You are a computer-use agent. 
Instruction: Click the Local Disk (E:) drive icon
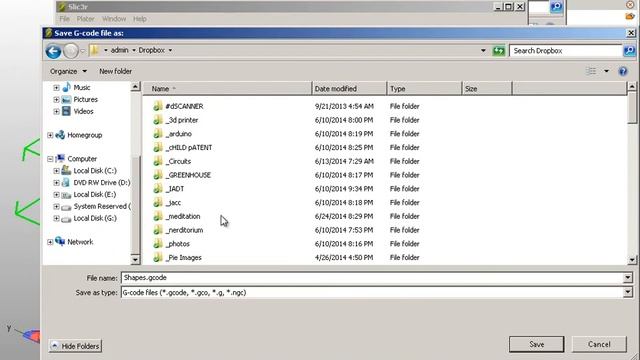click(x=66, y=195)
